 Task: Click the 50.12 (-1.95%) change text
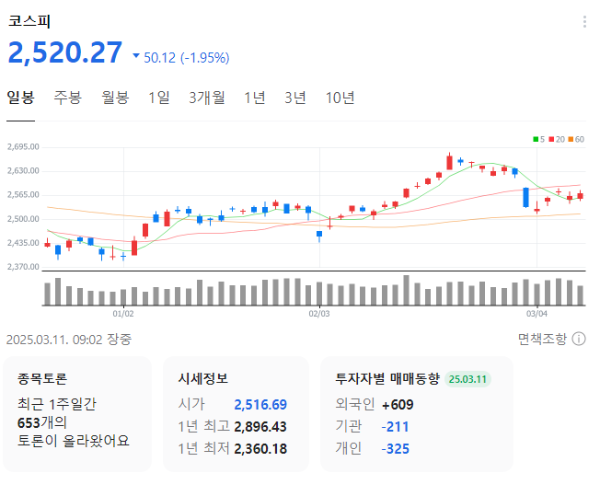[x=186, y=58]
